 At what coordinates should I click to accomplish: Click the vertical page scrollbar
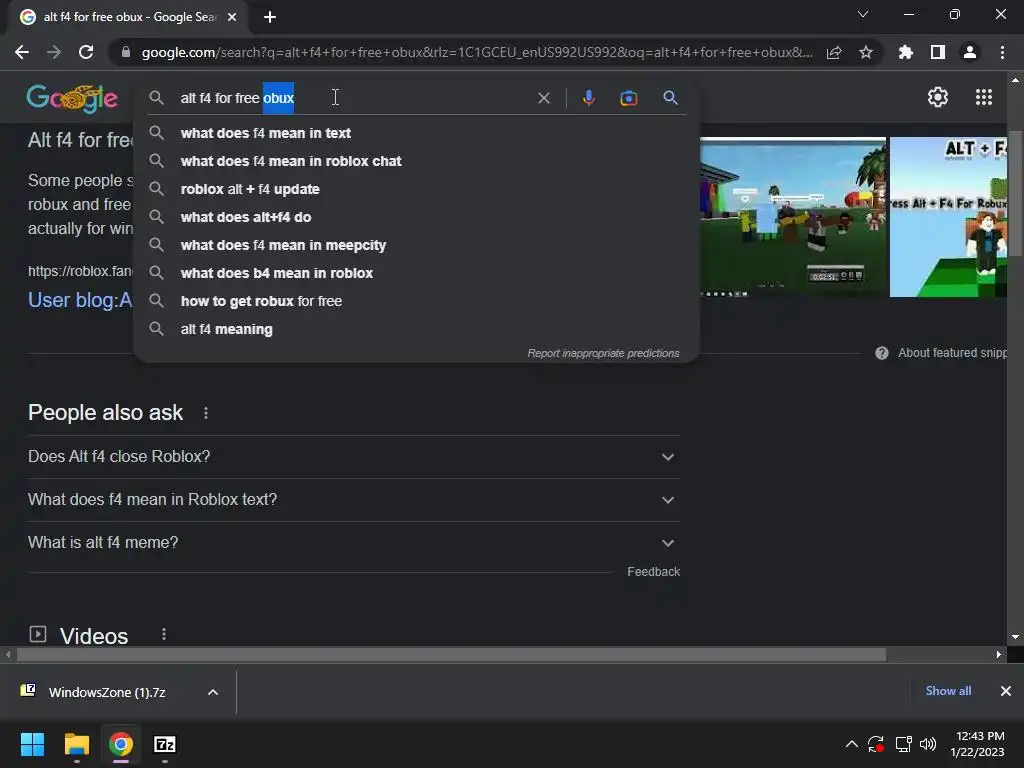click(1015, 193)
